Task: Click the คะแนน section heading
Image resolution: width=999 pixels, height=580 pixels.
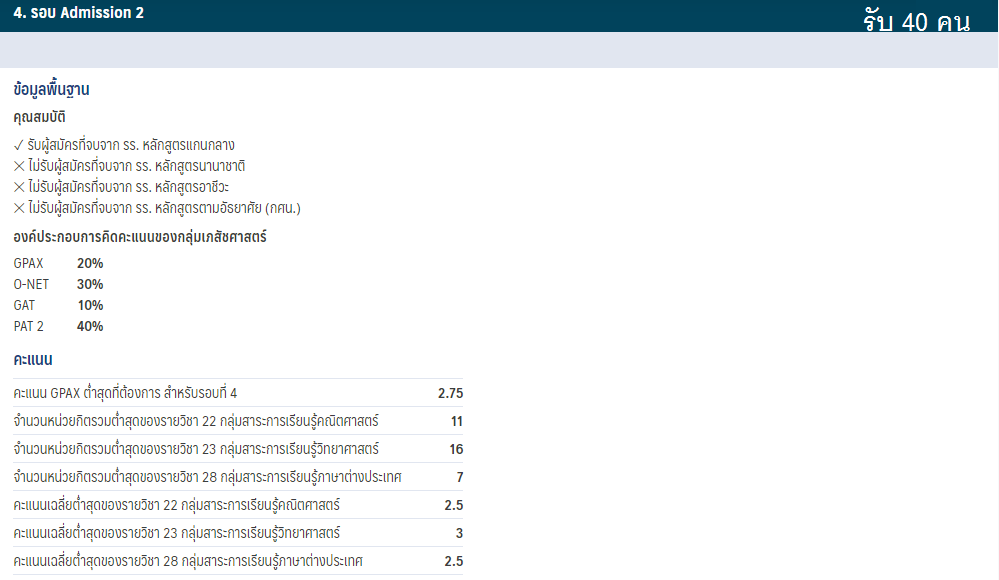Action: pyautogui.click(x=33, y=359)
